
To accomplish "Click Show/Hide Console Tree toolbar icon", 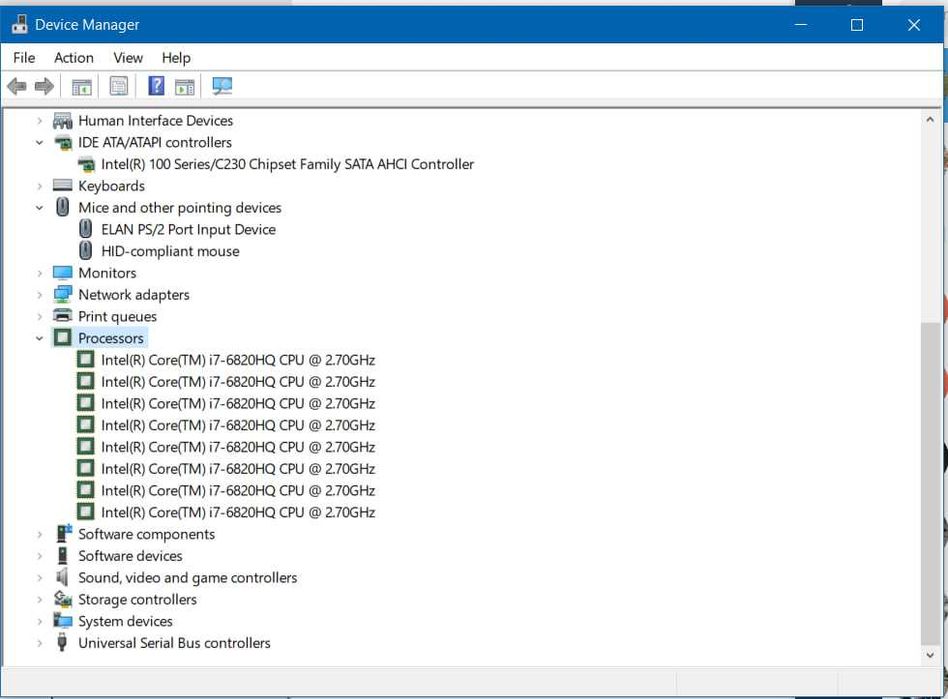I will point(82,86).
